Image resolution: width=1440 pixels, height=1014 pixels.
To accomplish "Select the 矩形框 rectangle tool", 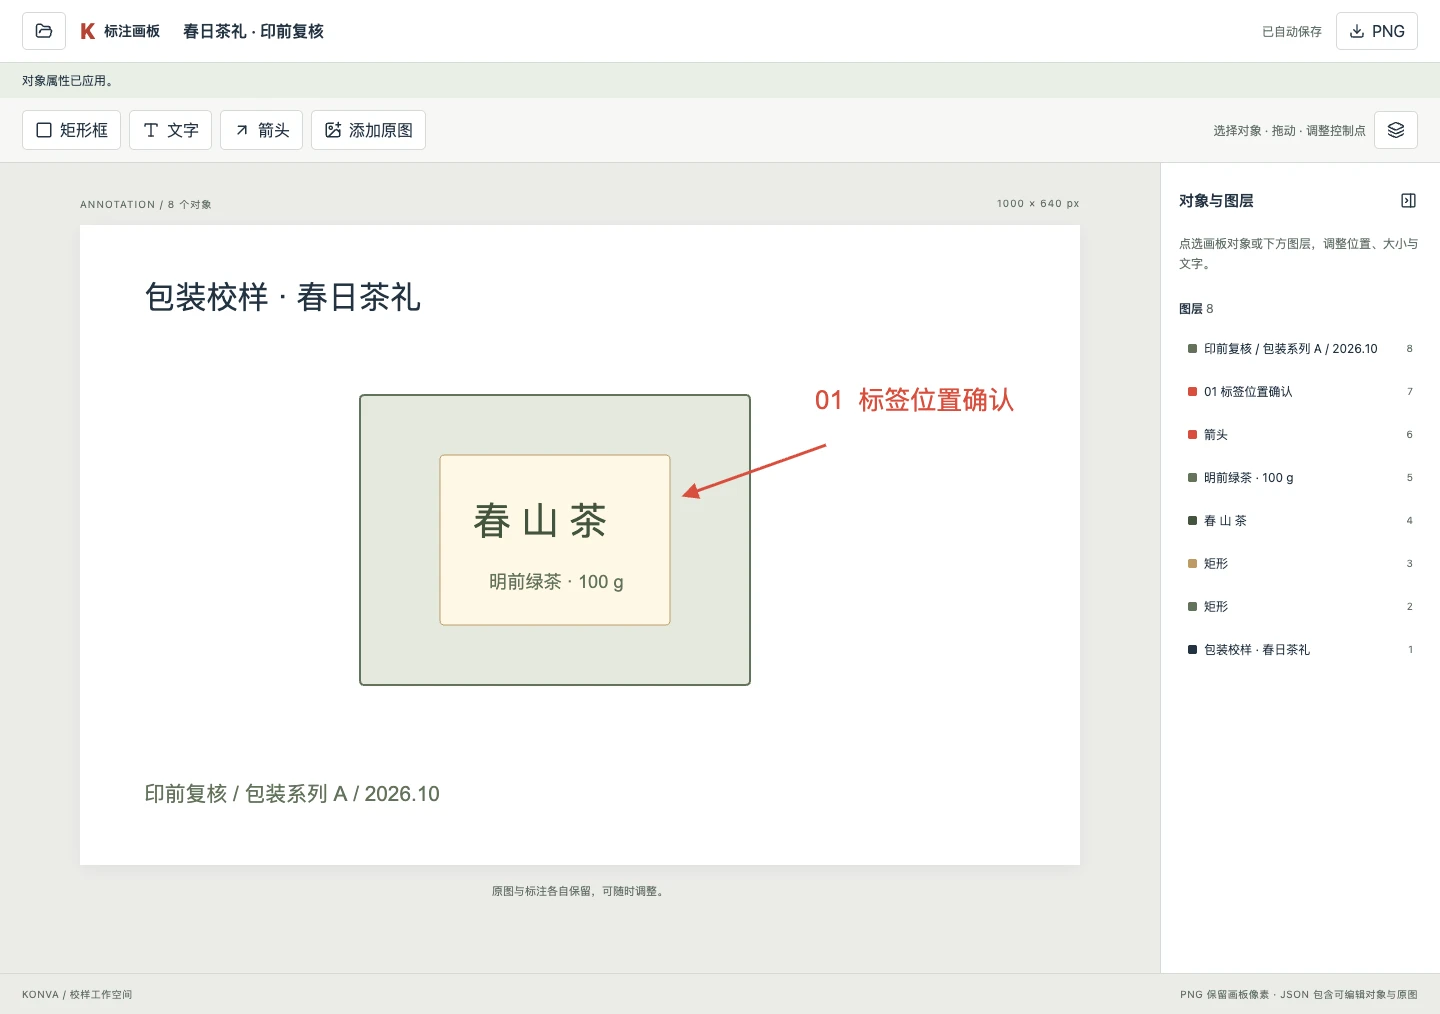I will tap(72, 130).
